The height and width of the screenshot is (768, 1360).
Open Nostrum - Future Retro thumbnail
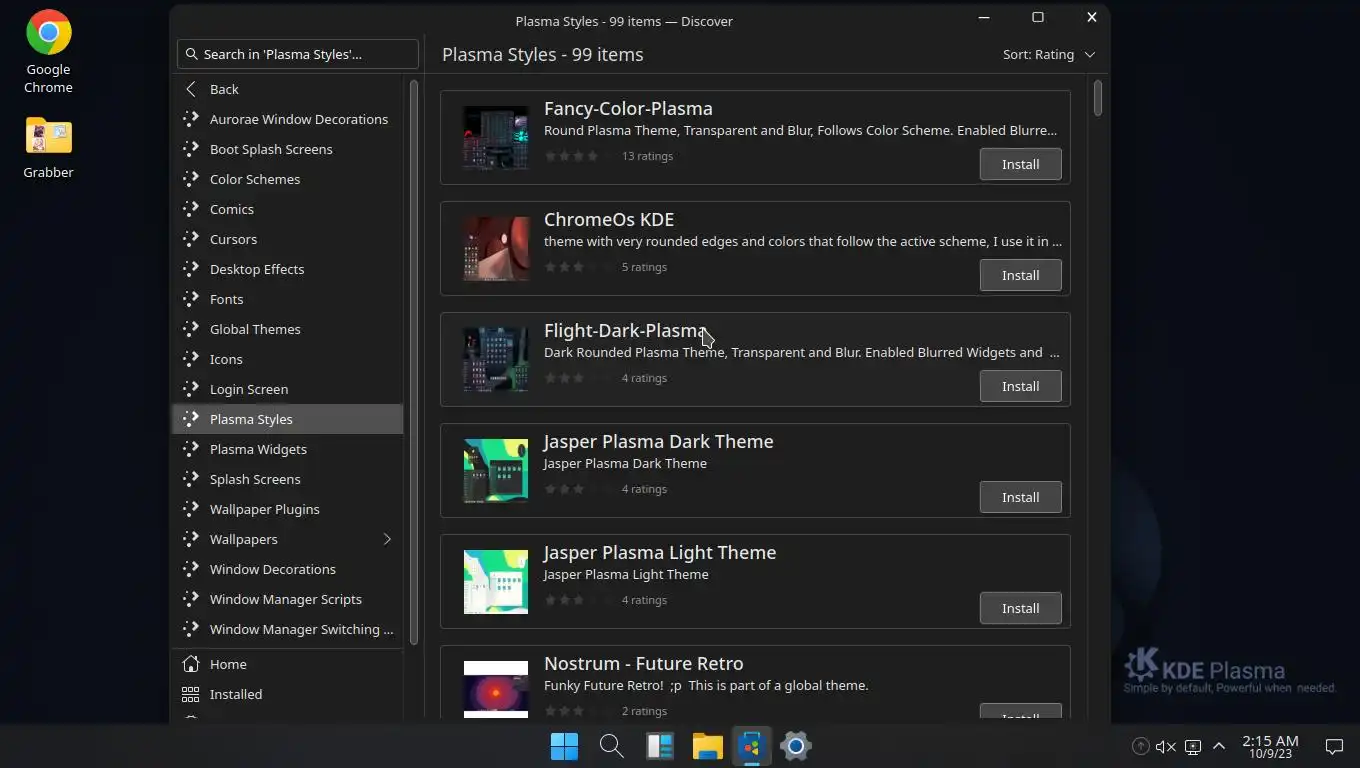coord(496,688)
